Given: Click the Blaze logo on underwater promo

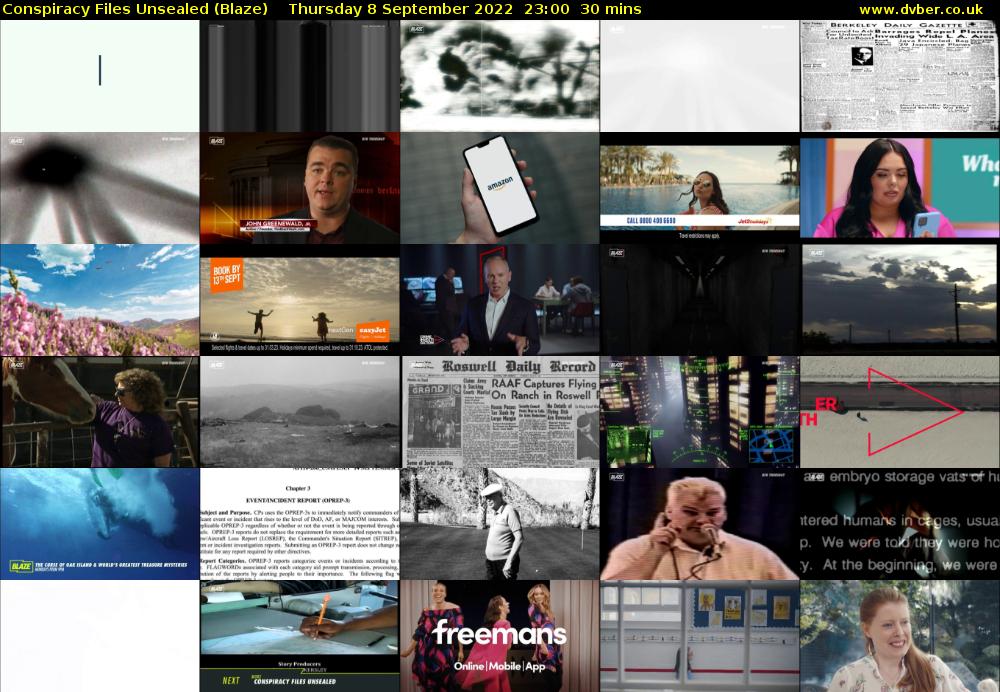Looking at the screenshot, I should pos(20,565).
